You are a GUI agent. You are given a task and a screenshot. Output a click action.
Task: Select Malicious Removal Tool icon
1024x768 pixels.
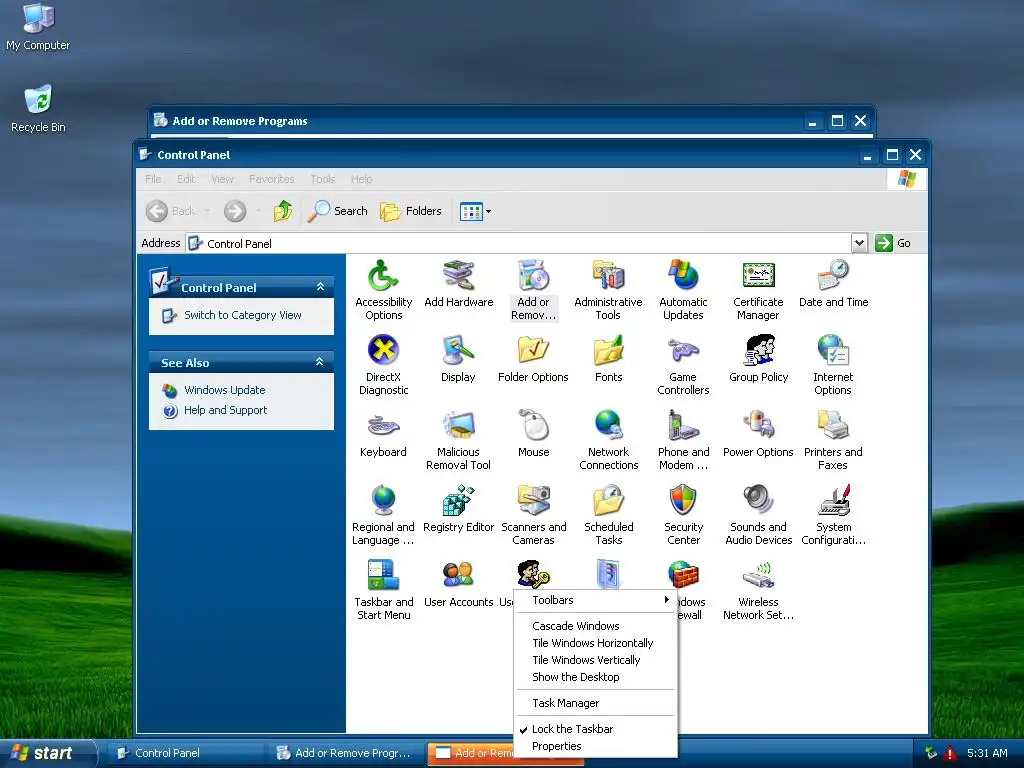coord(458,441)
